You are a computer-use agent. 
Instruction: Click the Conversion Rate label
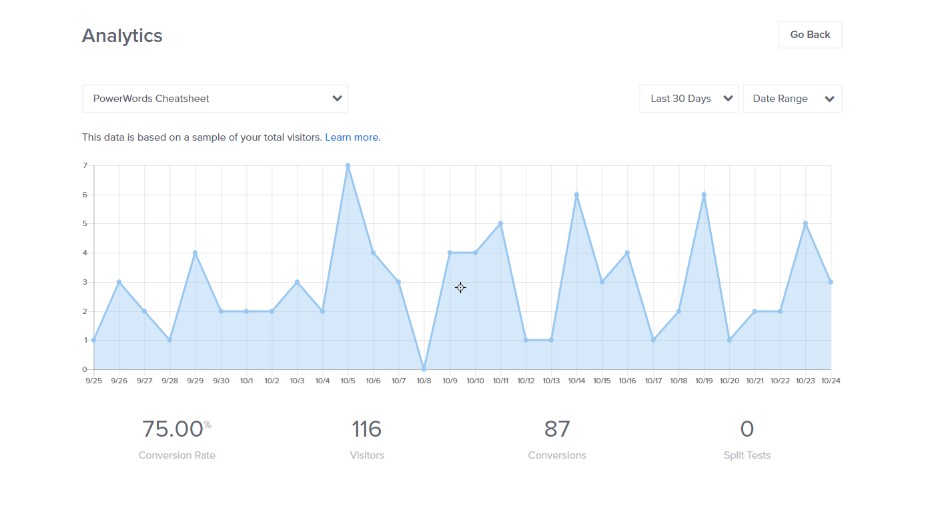pyautogui.click(x=177, y=455)
